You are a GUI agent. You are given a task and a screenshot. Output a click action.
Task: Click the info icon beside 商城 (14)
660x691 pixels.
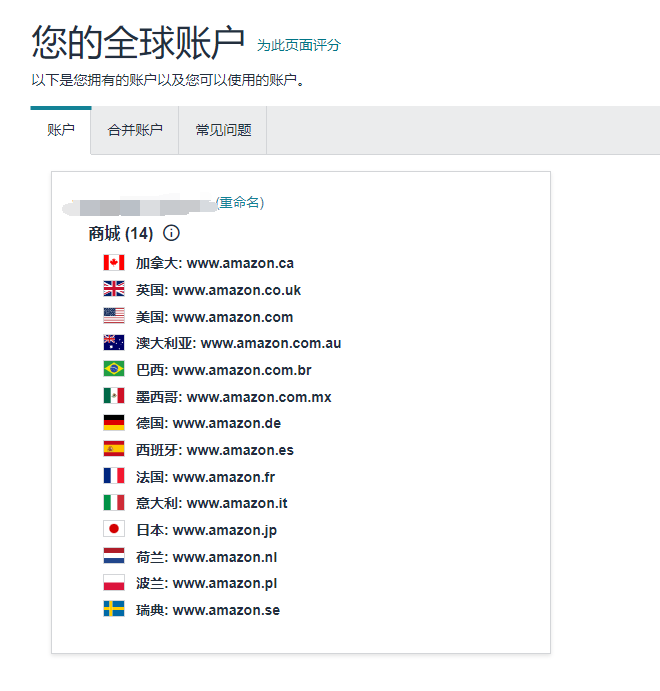[171, 233]
